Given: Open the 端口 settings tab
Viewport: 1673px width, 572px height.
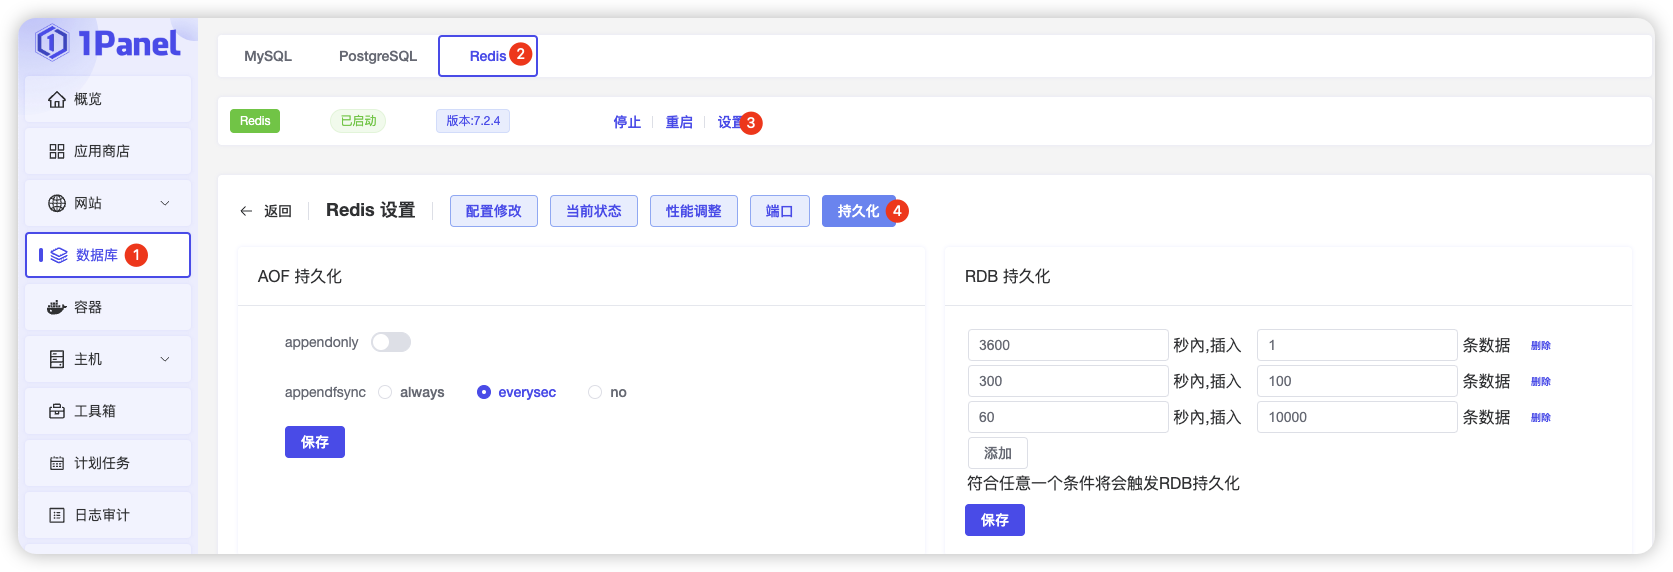Looking at the screenshot, I should tap(780, 211).
